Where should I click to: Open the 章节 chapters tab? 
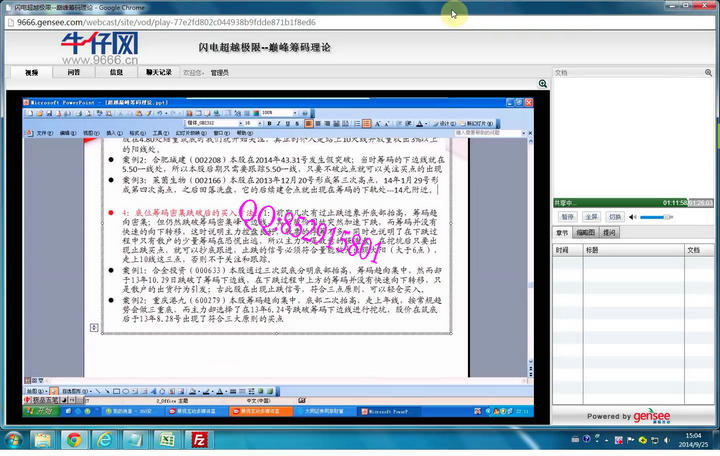(562, 233)
